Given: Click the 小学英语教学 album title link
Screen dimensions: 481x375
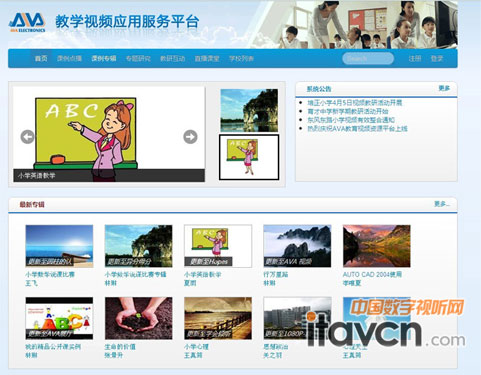Looking at the screenshot, I should (203, 274).
